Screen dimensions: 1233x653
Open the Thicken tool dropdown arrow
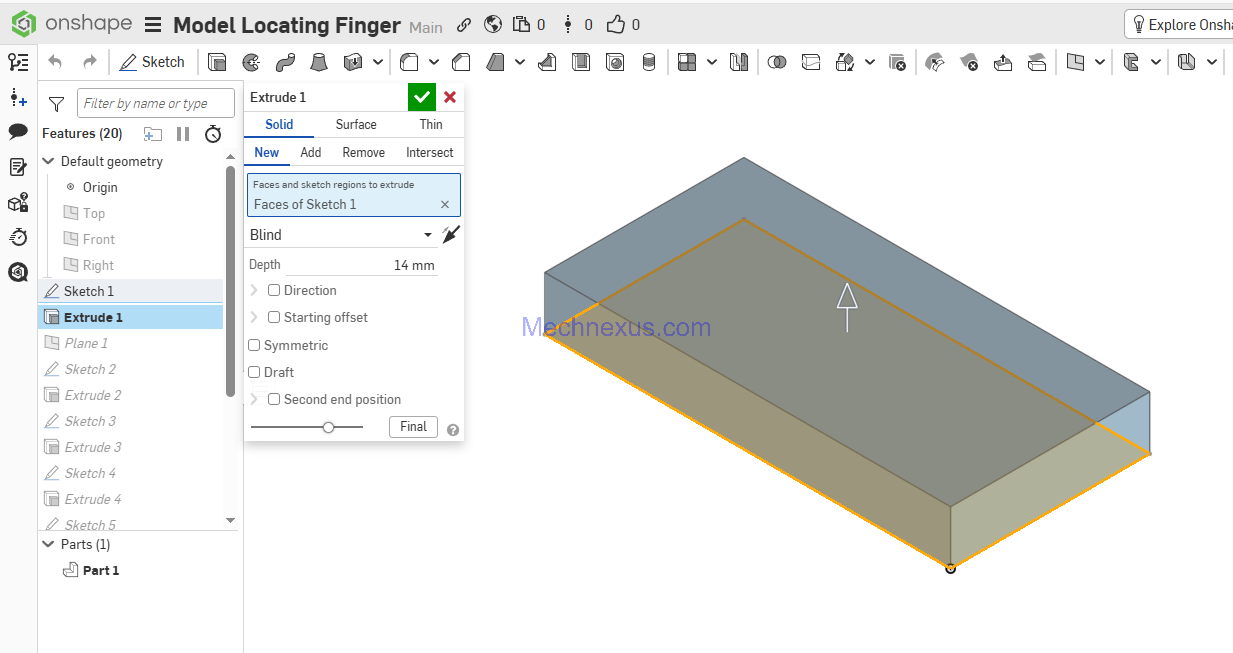point(378,62)
